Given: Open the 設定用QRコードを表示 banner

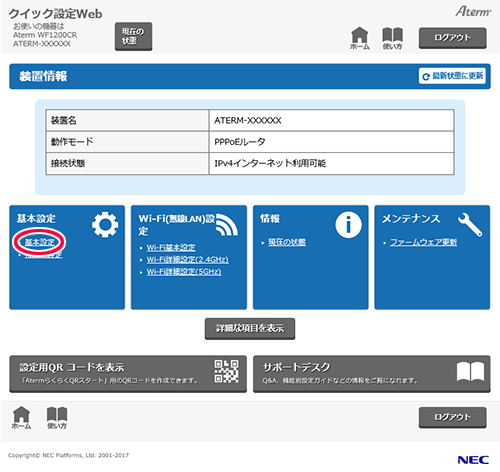Looking at the screenshot, I should coord(128,374).
